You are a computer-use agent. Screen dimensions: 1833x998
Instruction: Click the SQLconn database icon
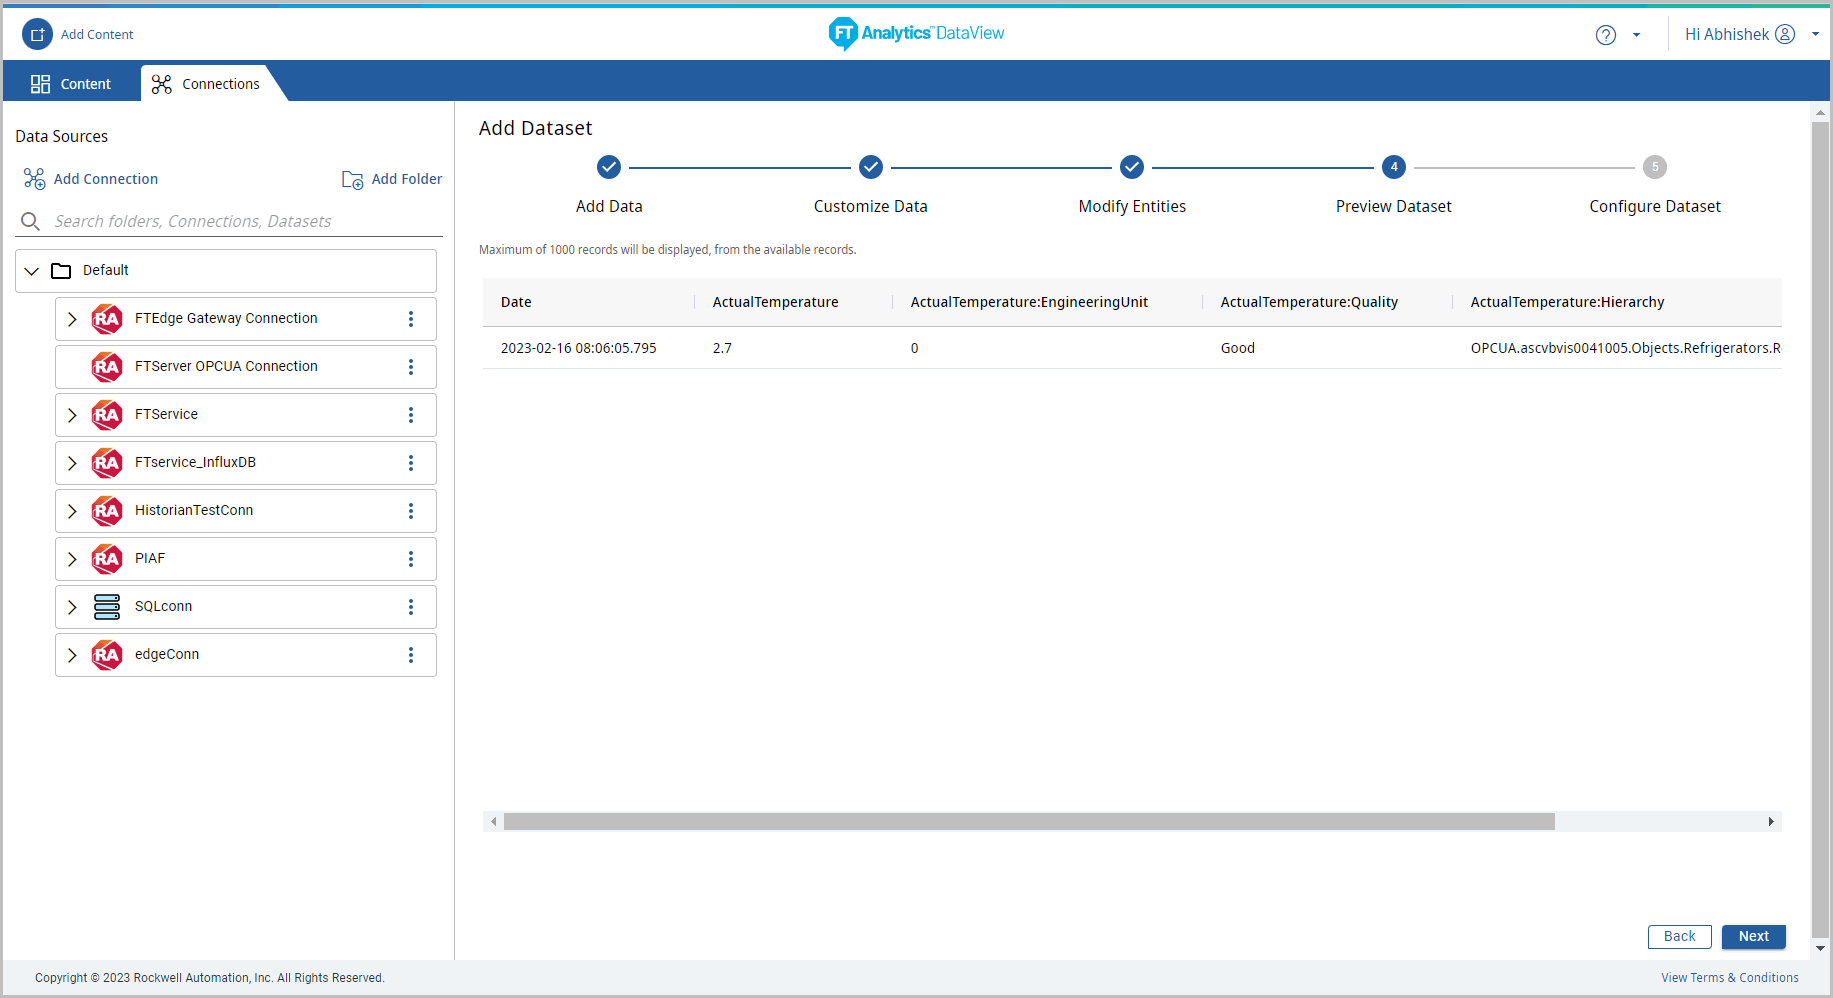(x=107, y=607)
